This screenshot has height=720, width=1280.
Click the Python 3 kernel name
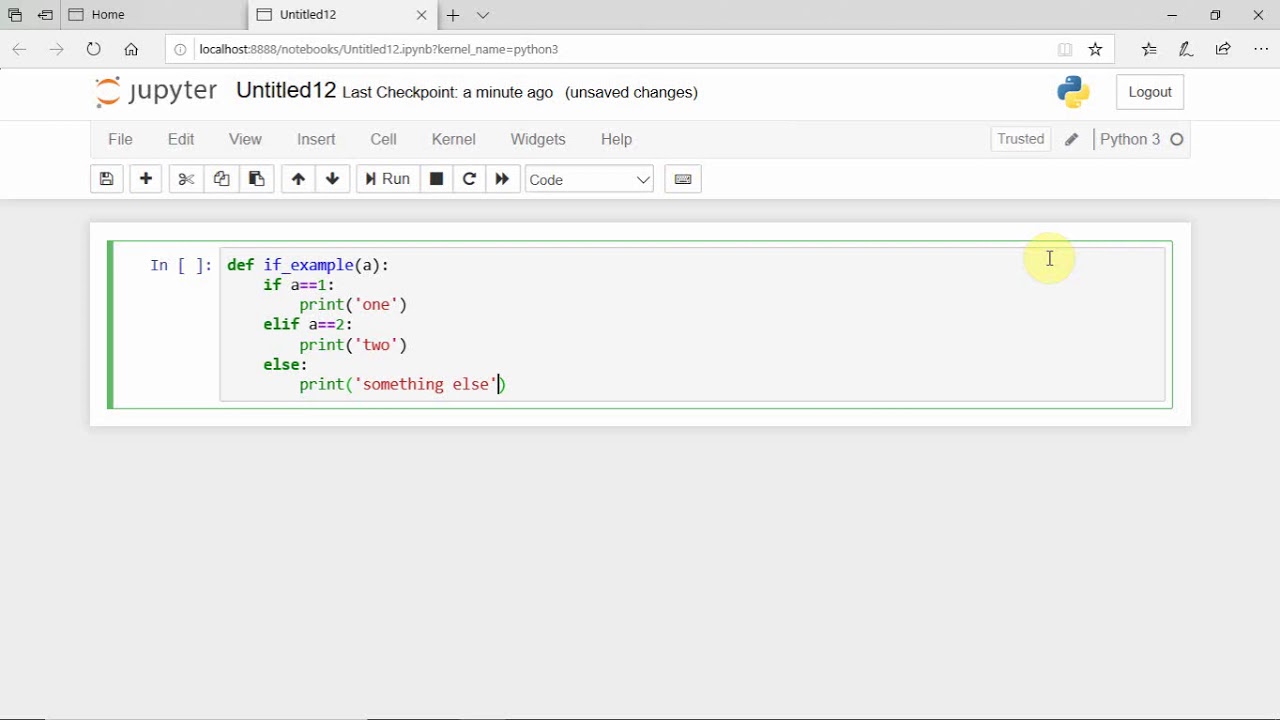1130,139
